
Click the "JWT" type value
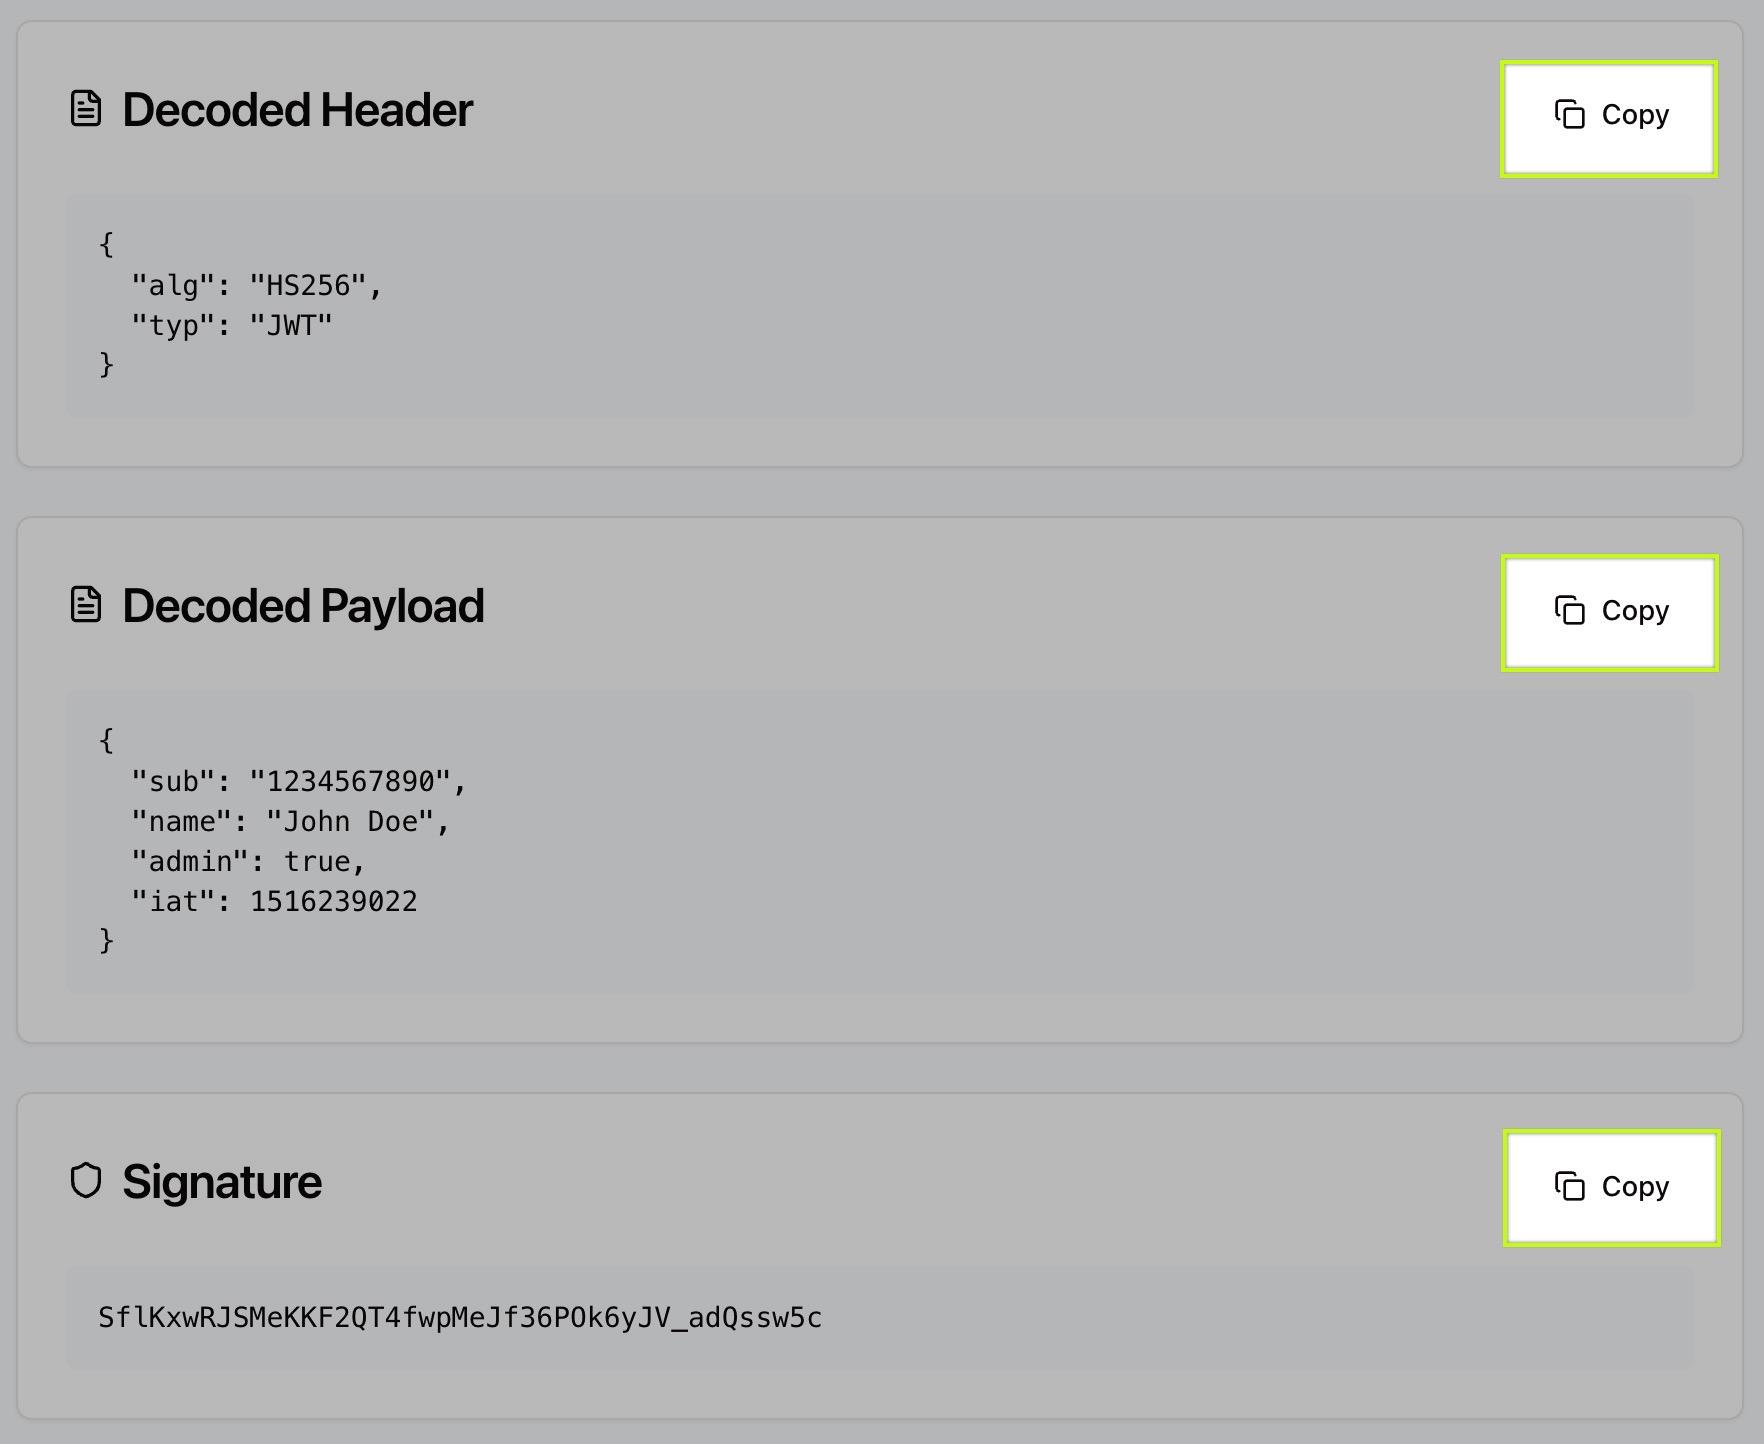[x=291, y=326]
